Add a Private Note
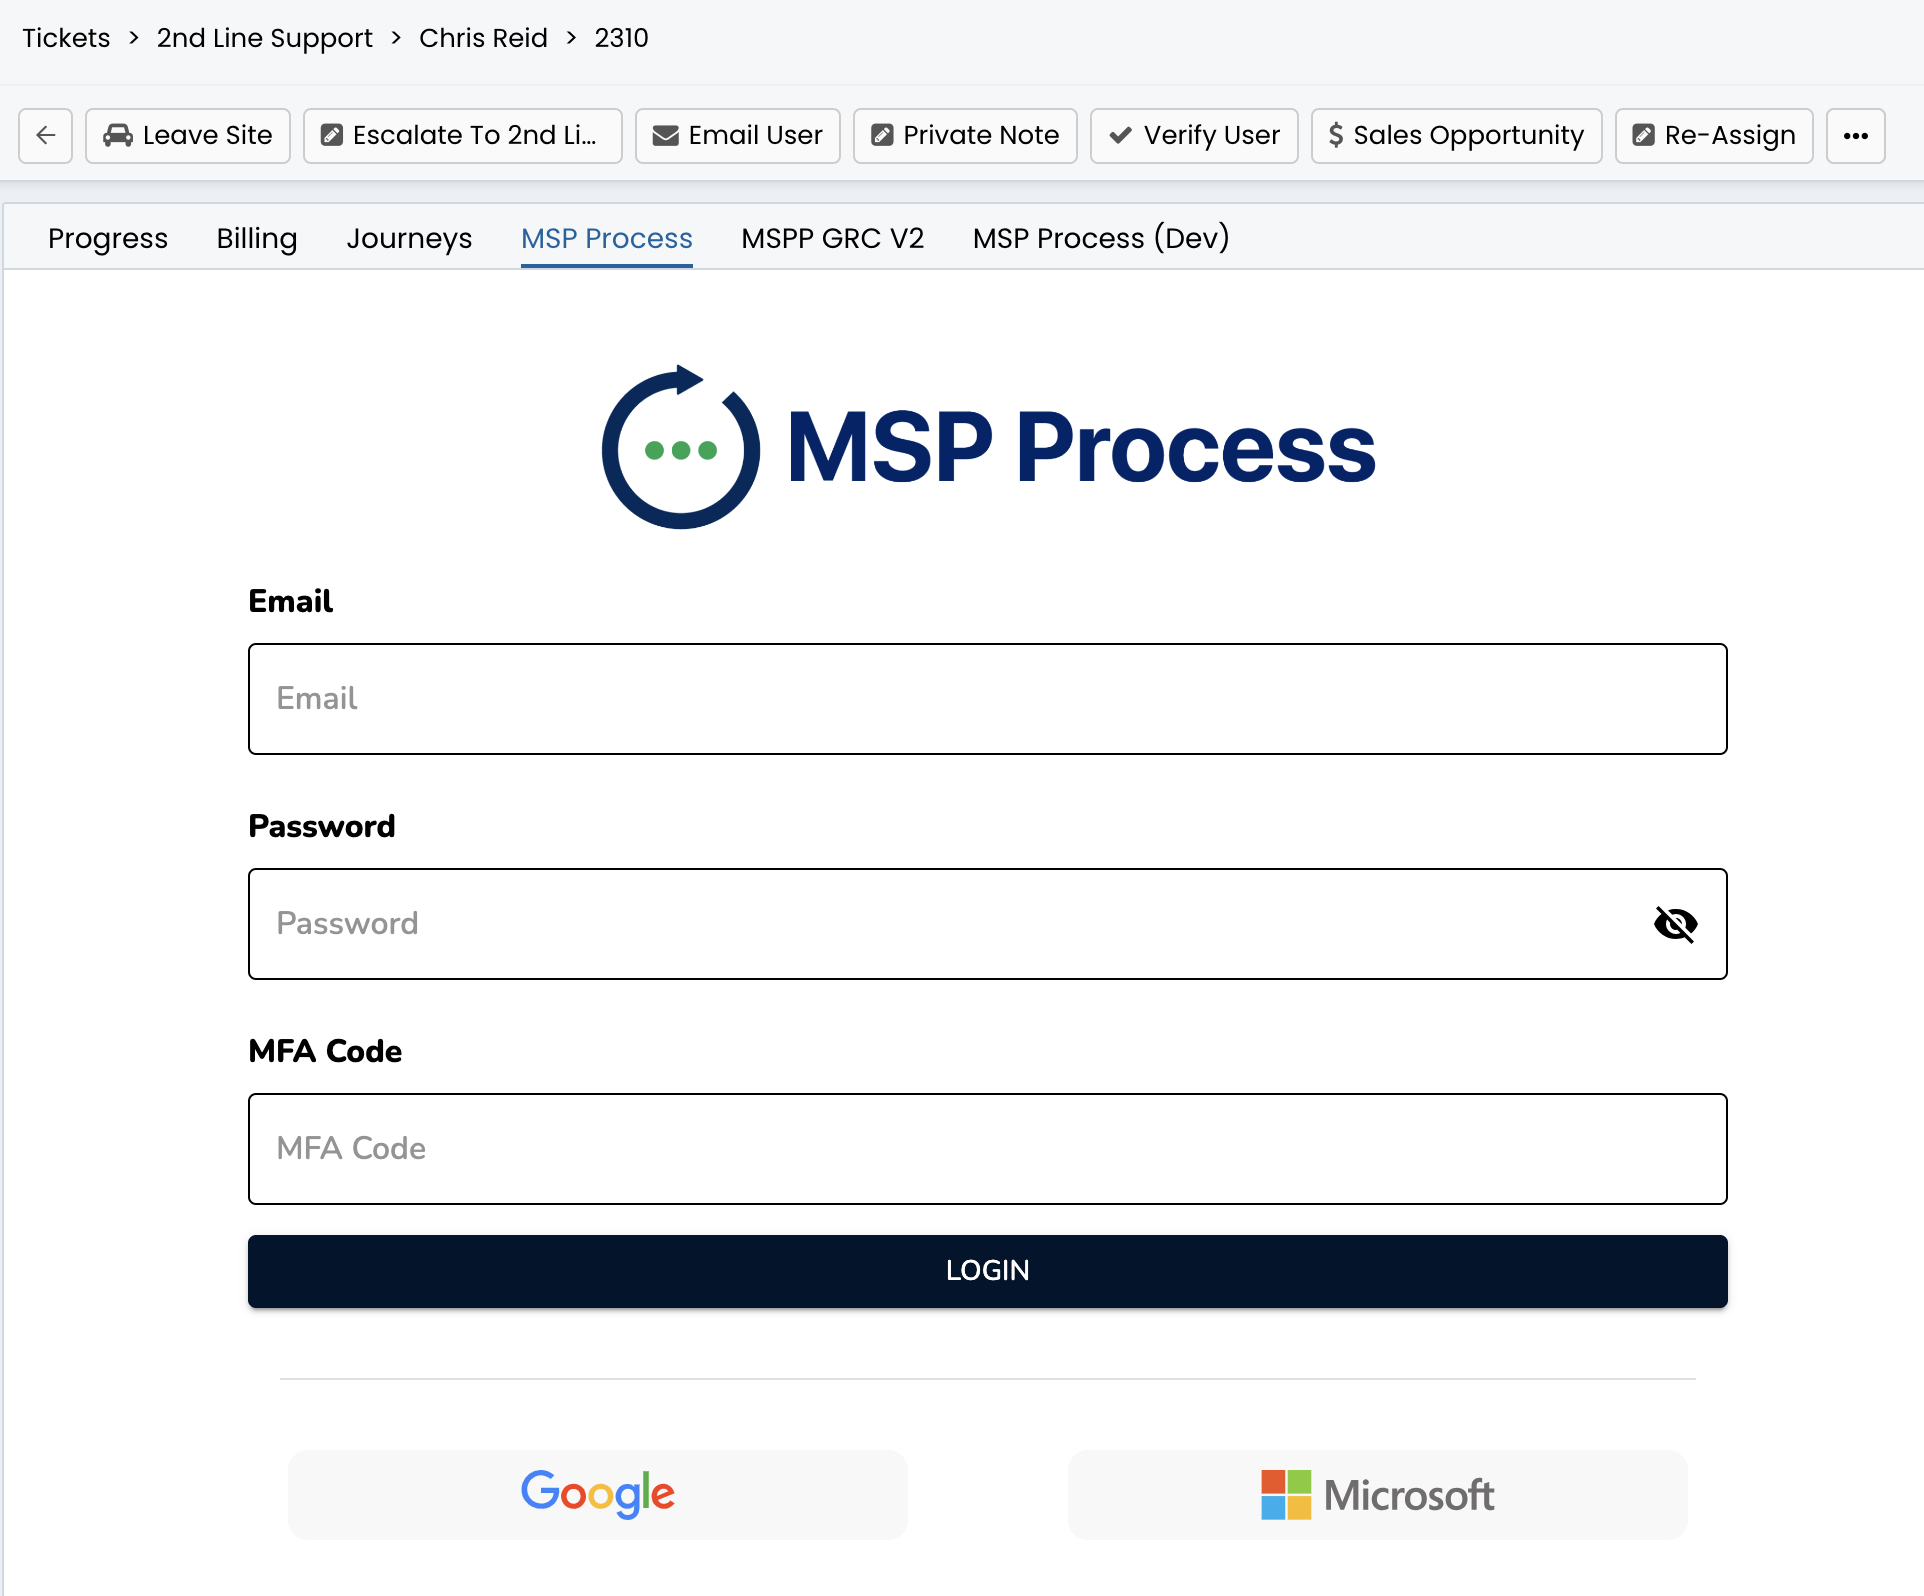1924x1596 pixels. coord(965,135)
